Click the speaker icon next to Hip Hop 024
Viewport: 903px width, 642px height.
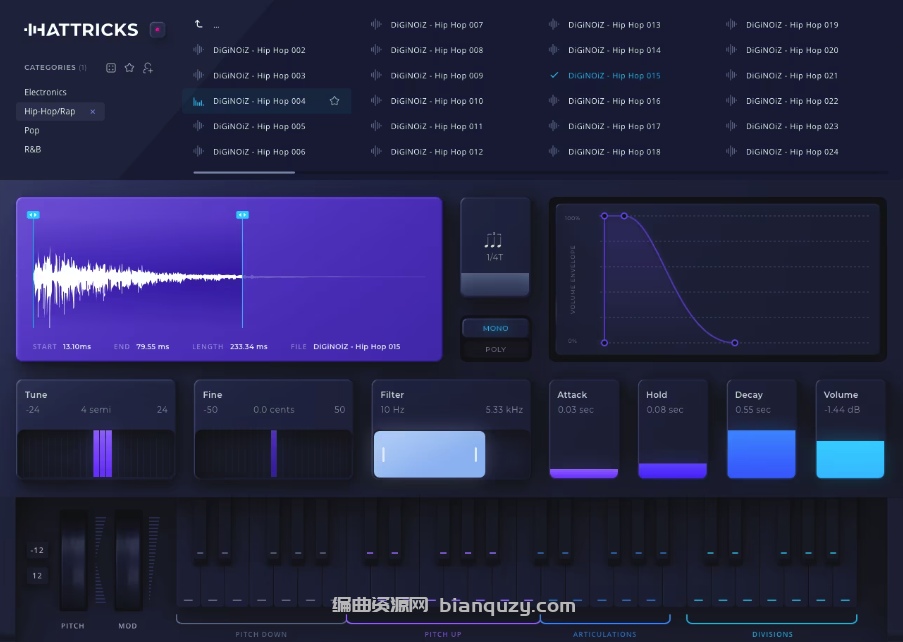click(x=733, y=151)
